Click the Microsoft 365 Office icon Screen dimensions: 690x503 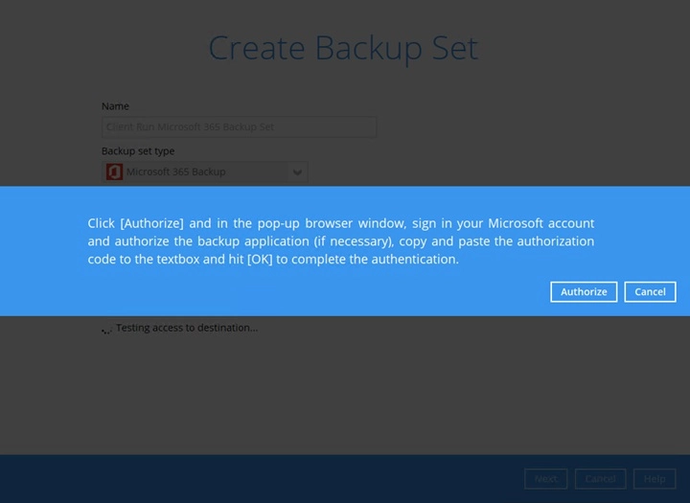(114, 172)
